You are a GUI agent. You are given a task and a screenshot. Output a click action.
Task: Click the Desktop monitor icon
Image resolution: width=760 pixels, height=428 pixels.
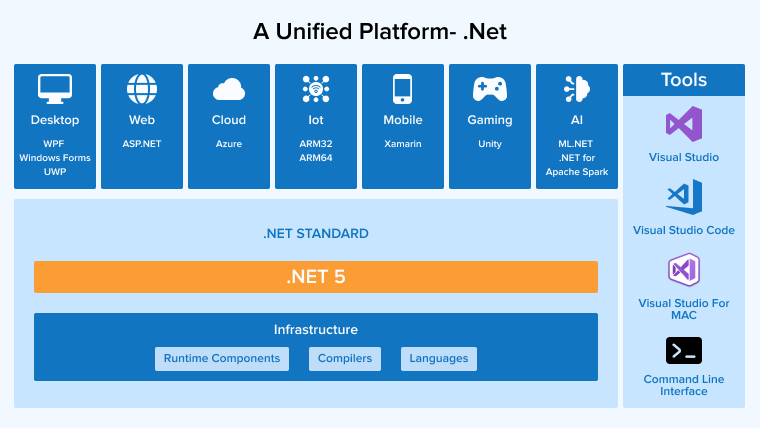pyautogui.click(x=55, y=89)
